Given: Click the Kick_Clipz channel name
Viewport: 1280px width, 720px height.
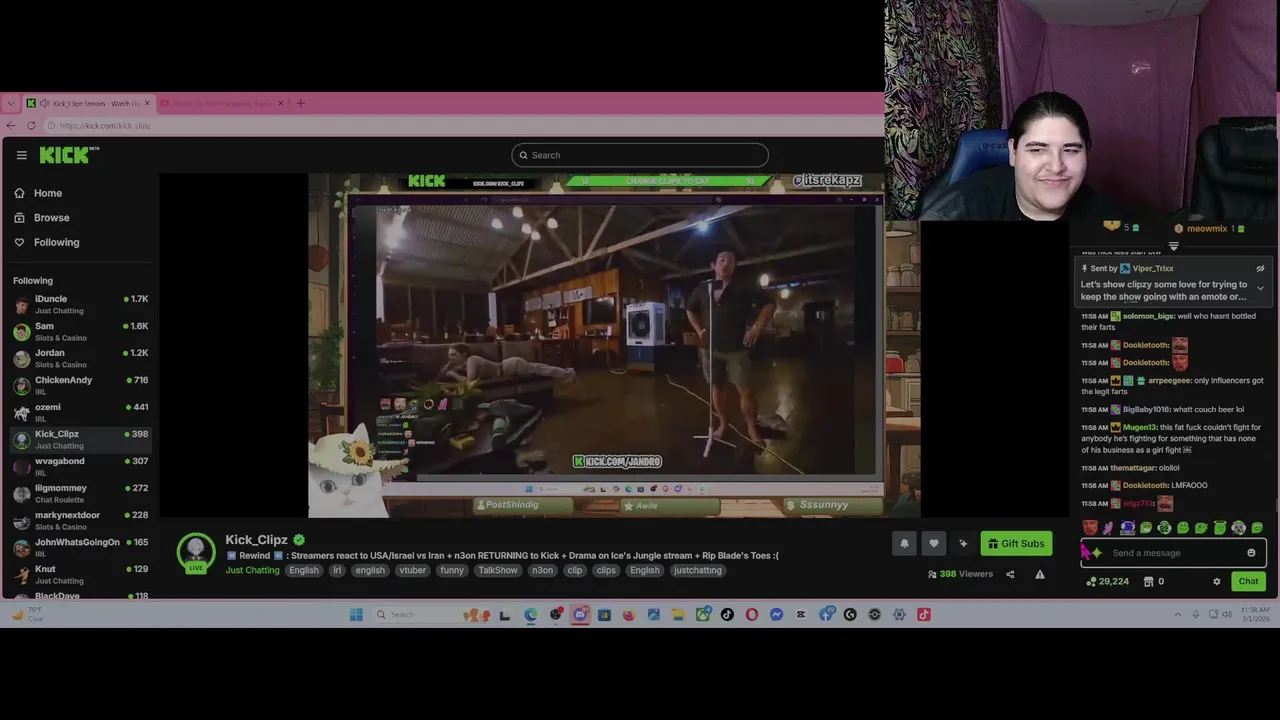Looking at the screenshot, I should (256, 540).
